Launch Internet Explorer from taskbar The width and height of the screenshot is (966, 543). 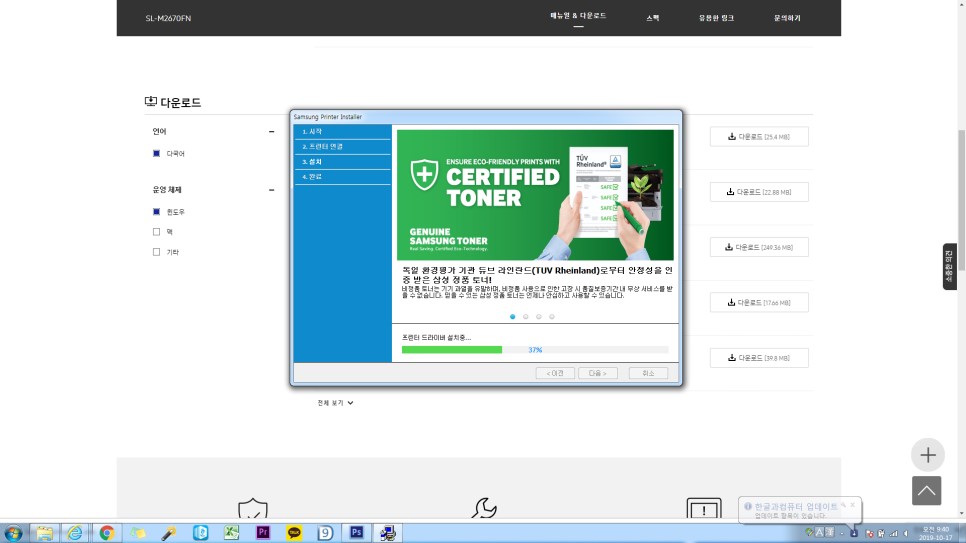[x=75, y=533]
